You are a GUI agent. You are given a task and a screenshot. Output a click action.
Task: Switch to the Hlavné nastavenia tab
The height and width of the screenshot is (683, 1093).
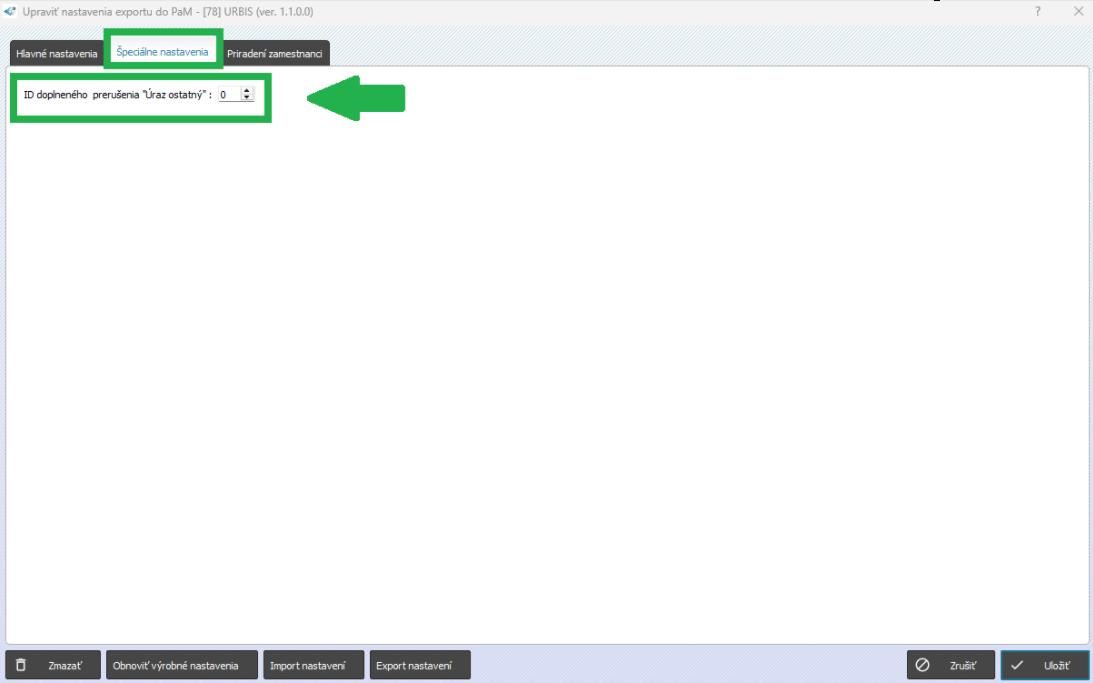tap(57, 53)
